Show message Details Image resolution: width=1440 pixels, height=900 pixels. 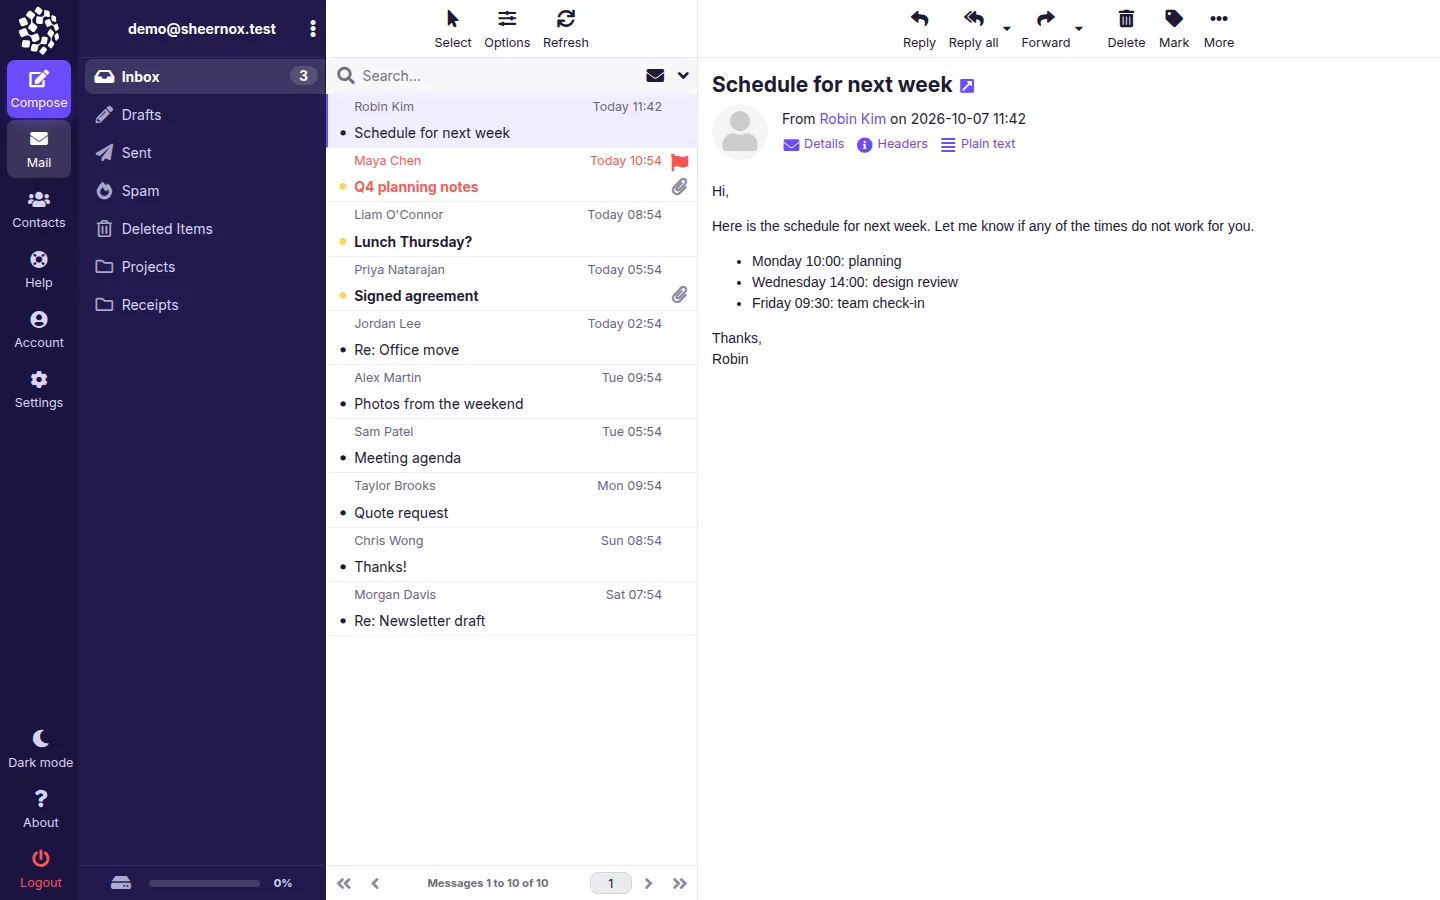(x=813, y=144)
